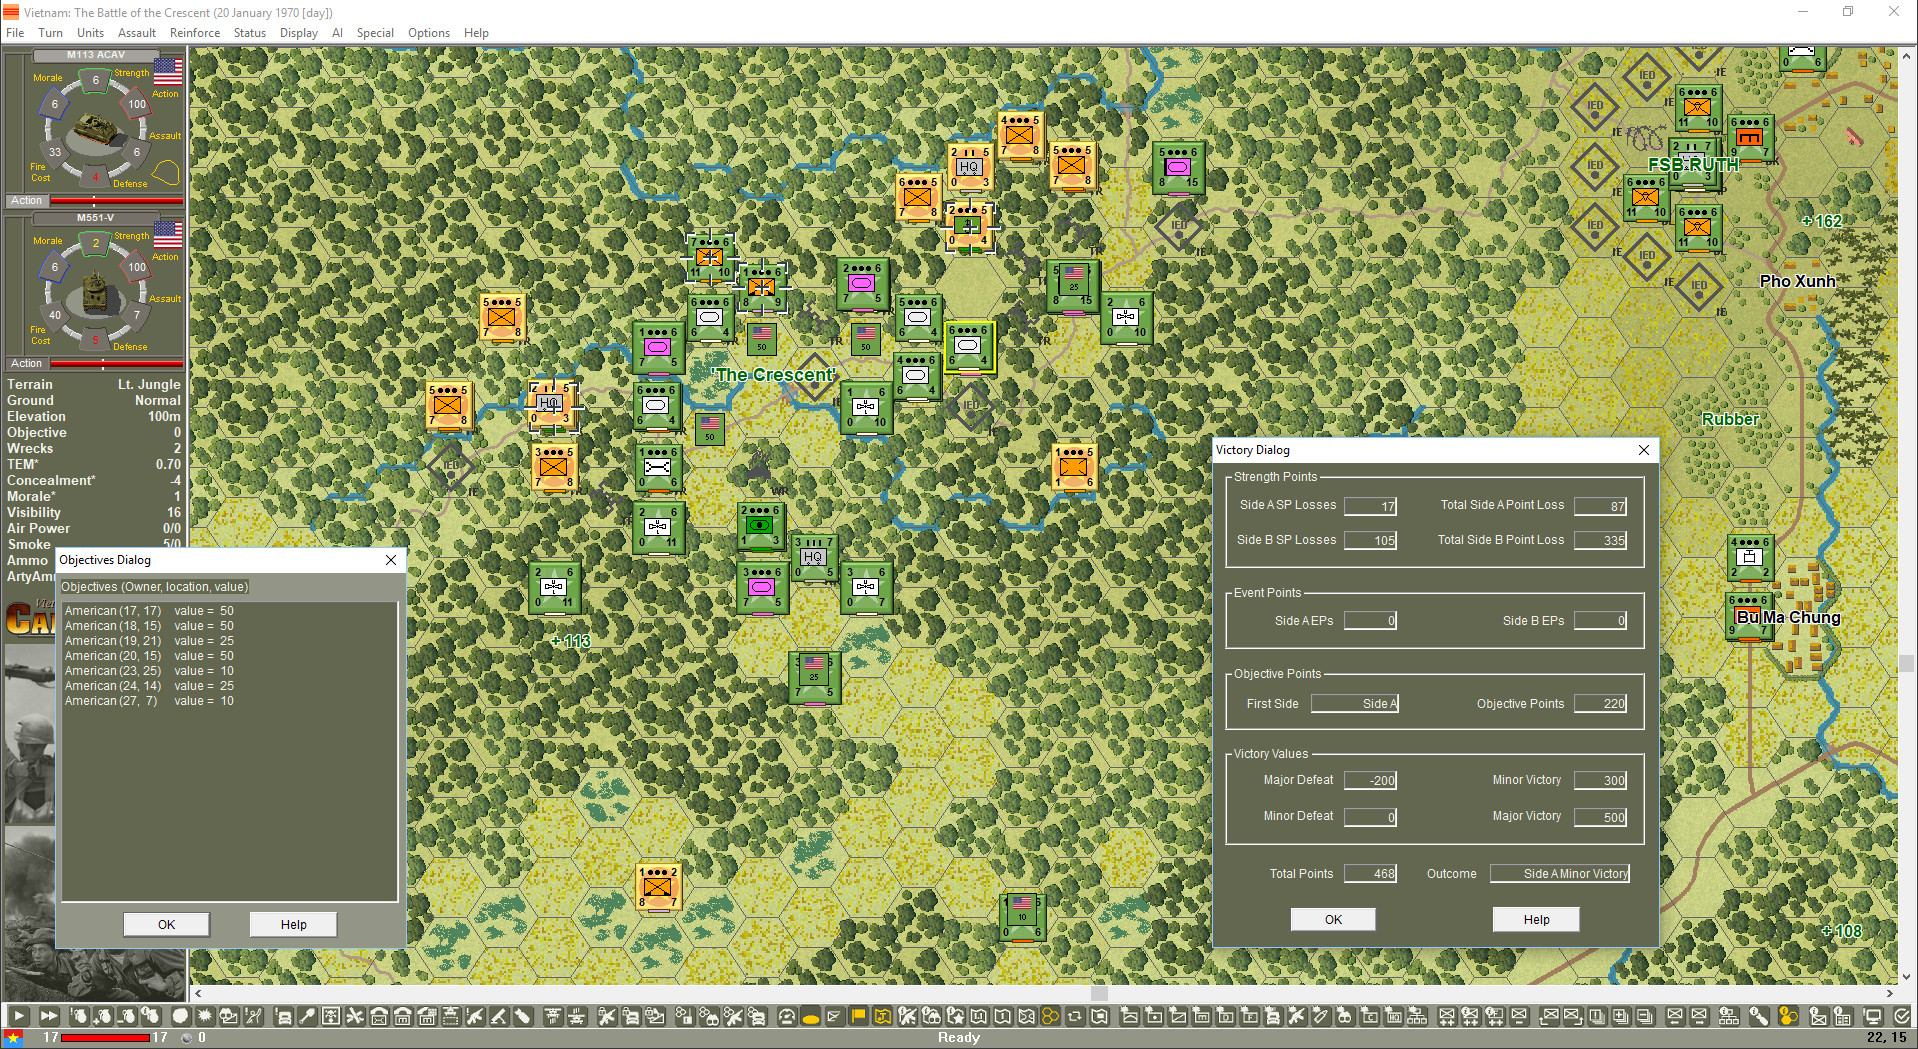Open the Units menu
Viewport: 1918px width, 1049px height.
pyautogui.click(x=90, y=33)
